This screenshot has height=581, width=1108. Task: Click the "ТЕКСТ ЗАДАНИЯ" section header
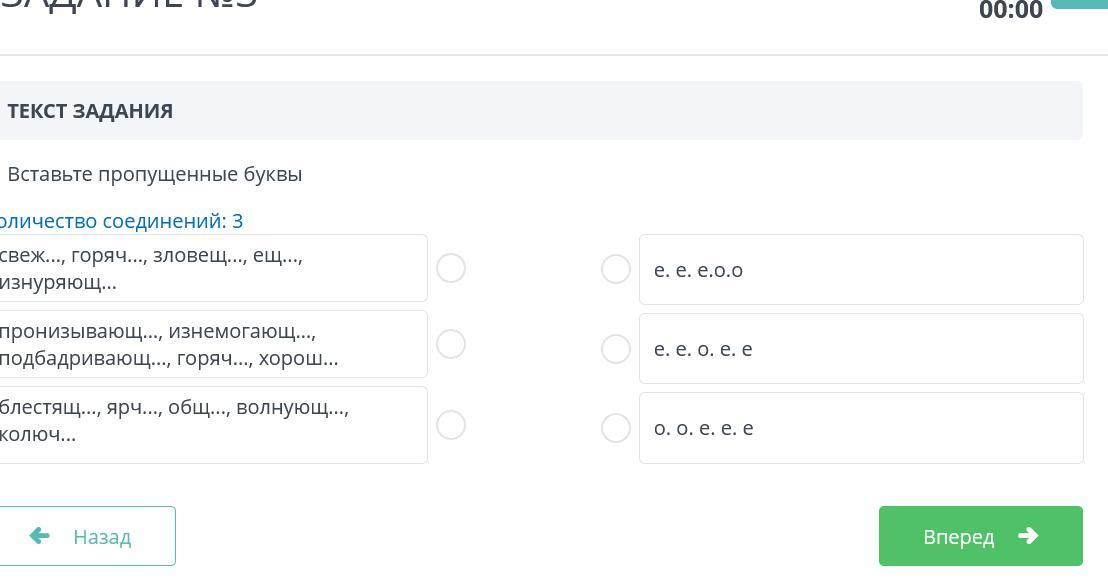tap(90, 111)
